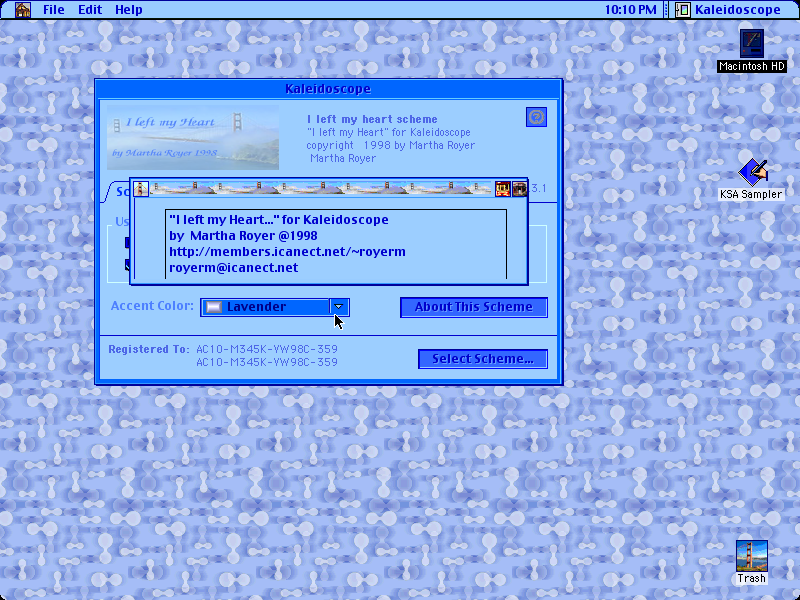Click the royerm@icanect.net email text
This screenshot has height=600, width=800.
point(234,268)
